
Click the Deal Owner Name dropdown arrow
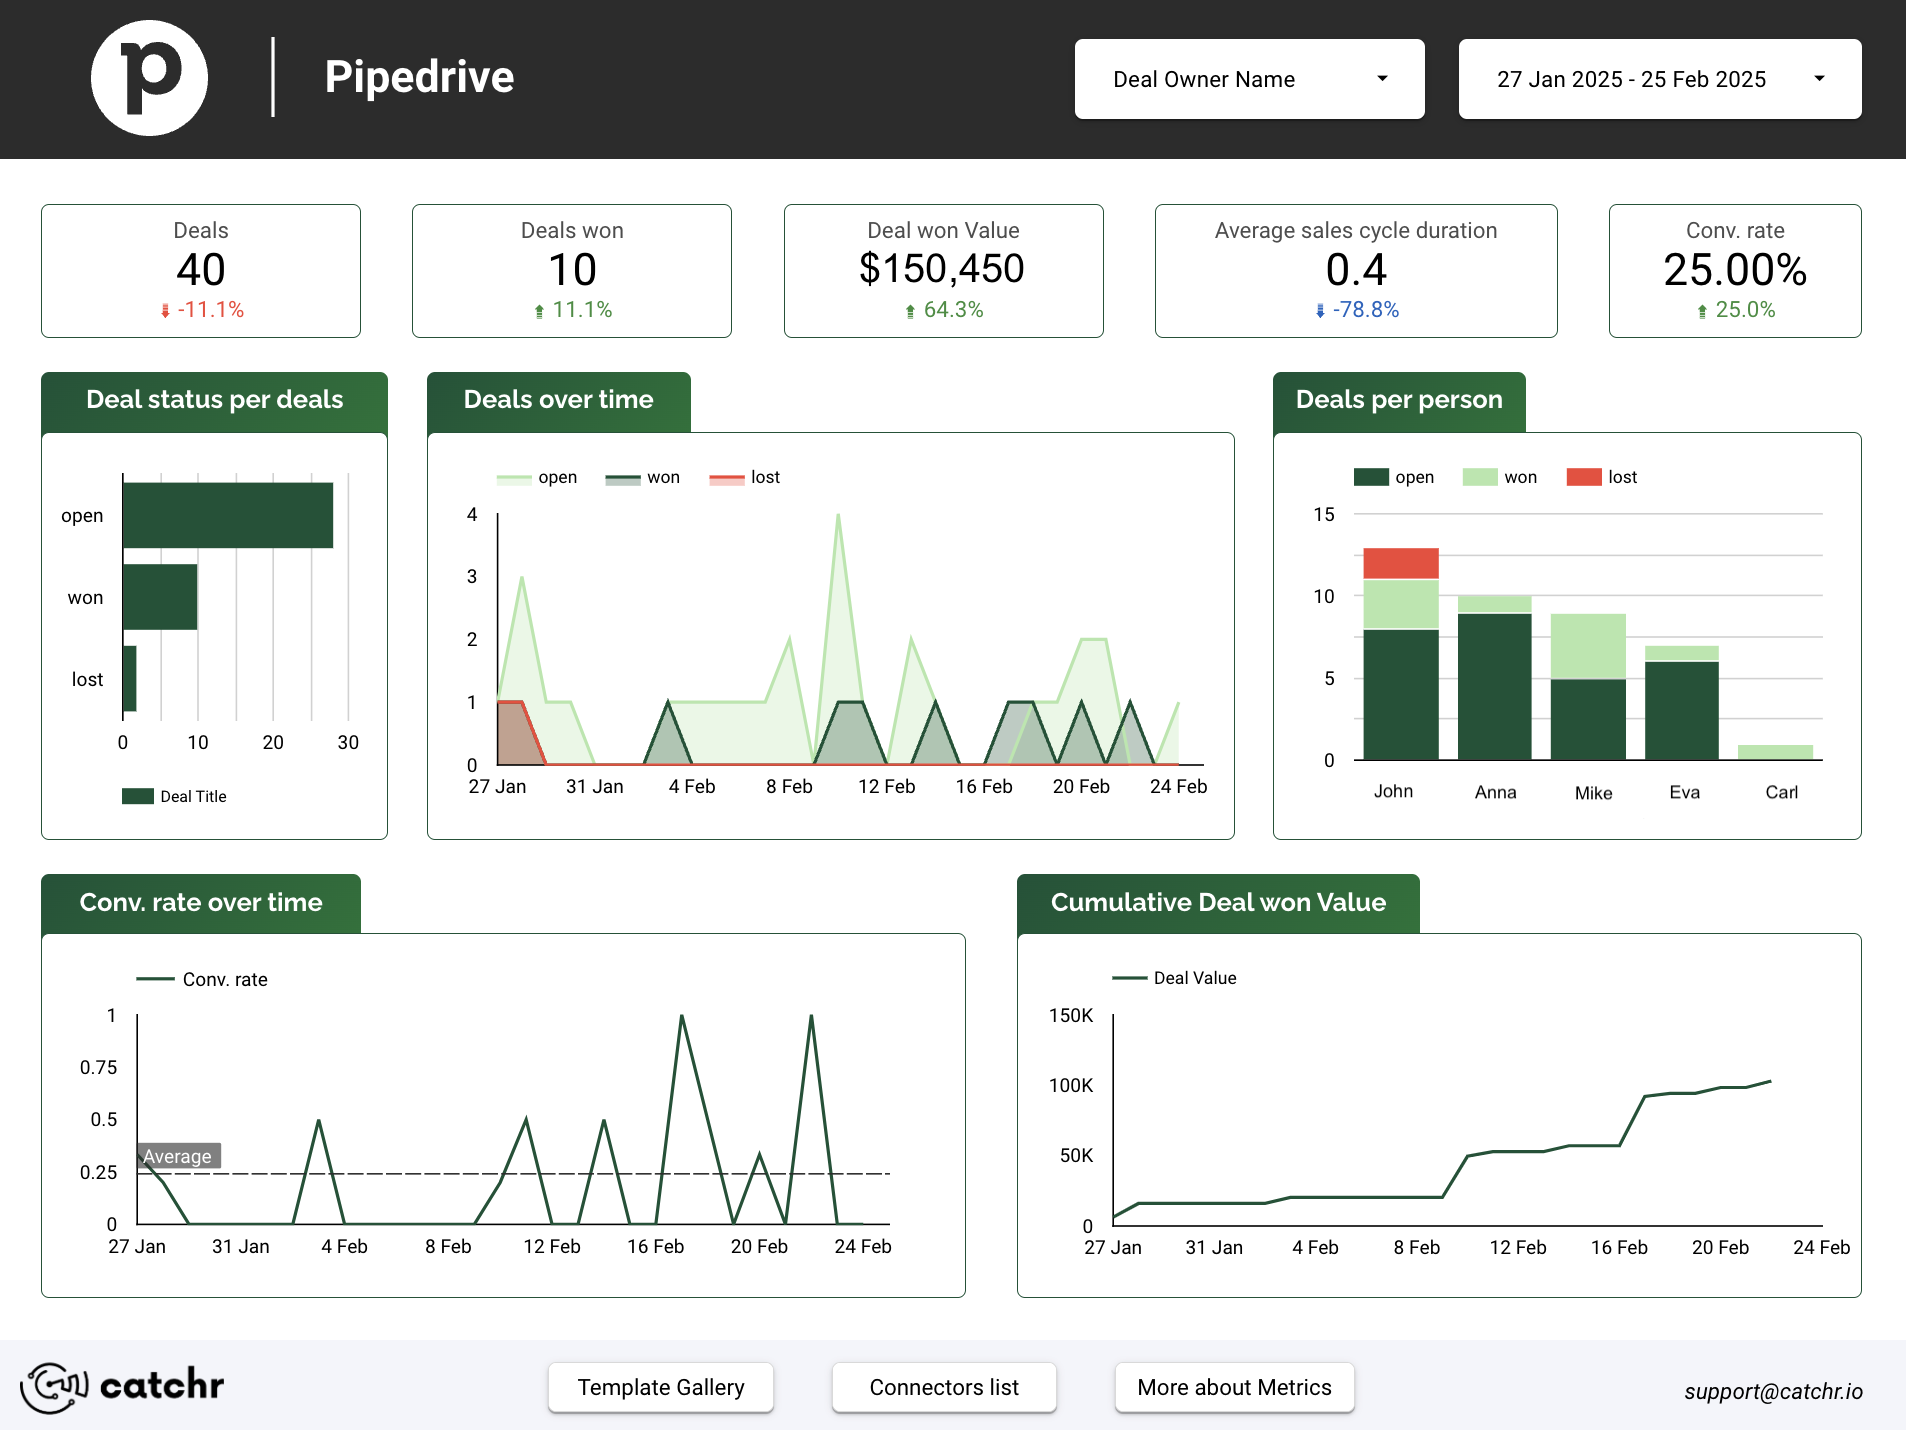(x=1382, y=79)
